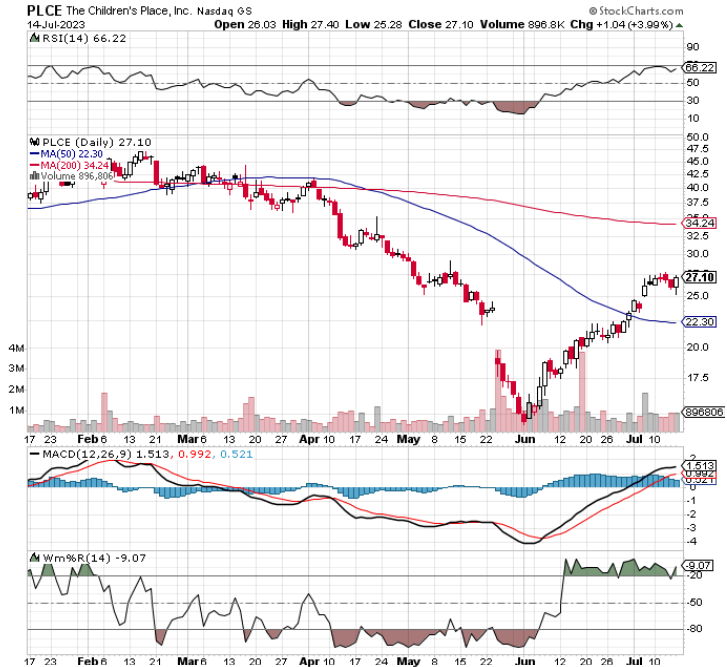Click Jul on the bottom date axis
727x667 pixels.
[x=634, y=661]
